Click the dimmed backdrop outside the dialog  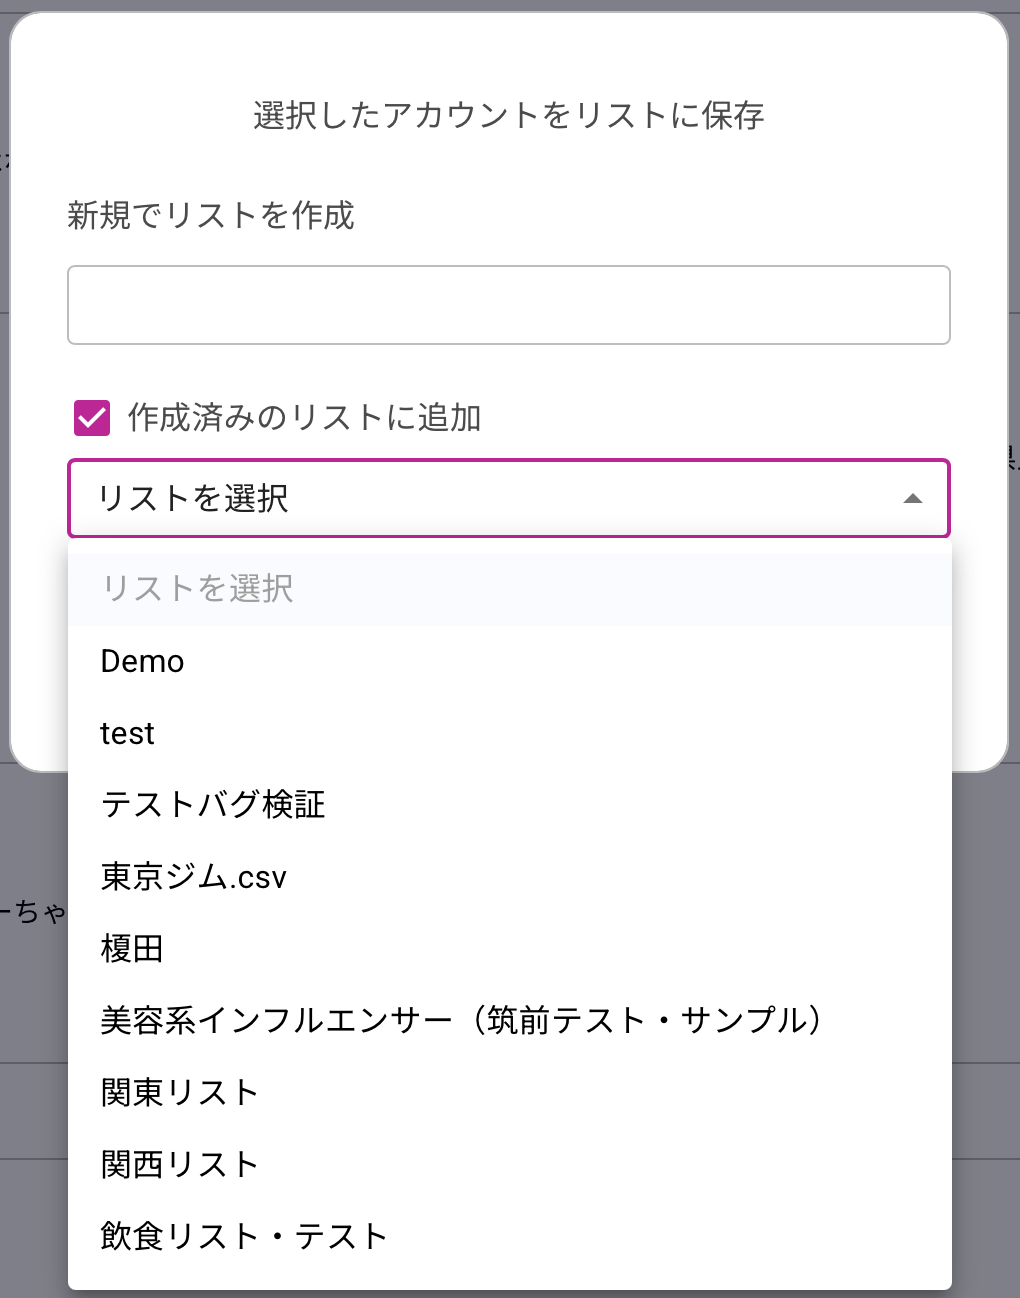[x=985, y=1000]
